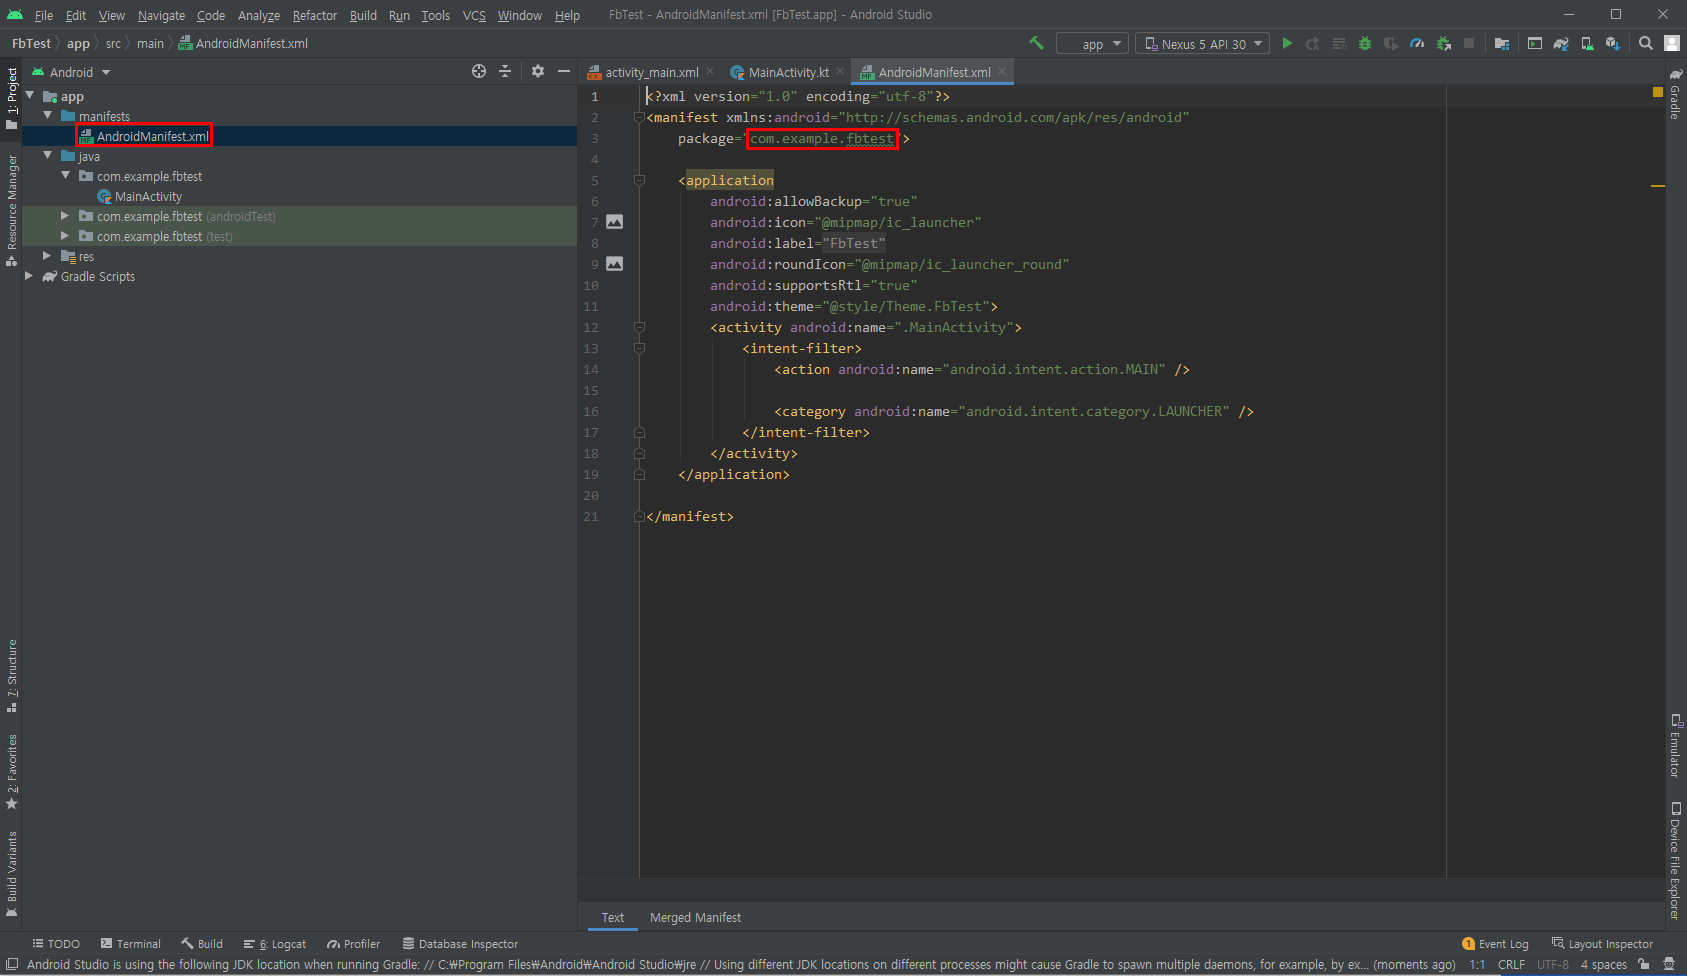Viewport: 1687px width, 976px height.
Task: Open AVD Manager icon
Action: (1587, 43)
